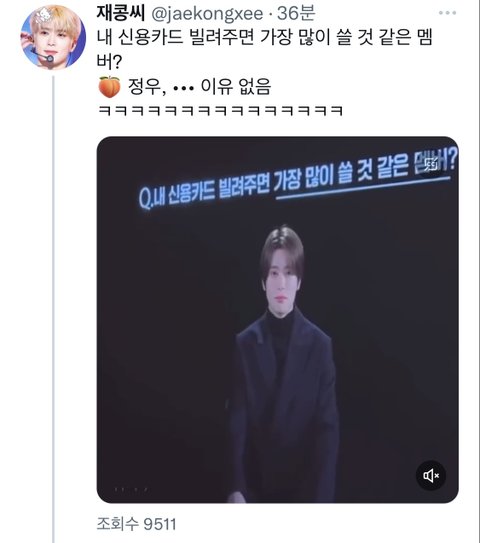Click the 조회수 9511 view count
The height and width of the screenshot is (543, 480).
(x=136, y=524)
